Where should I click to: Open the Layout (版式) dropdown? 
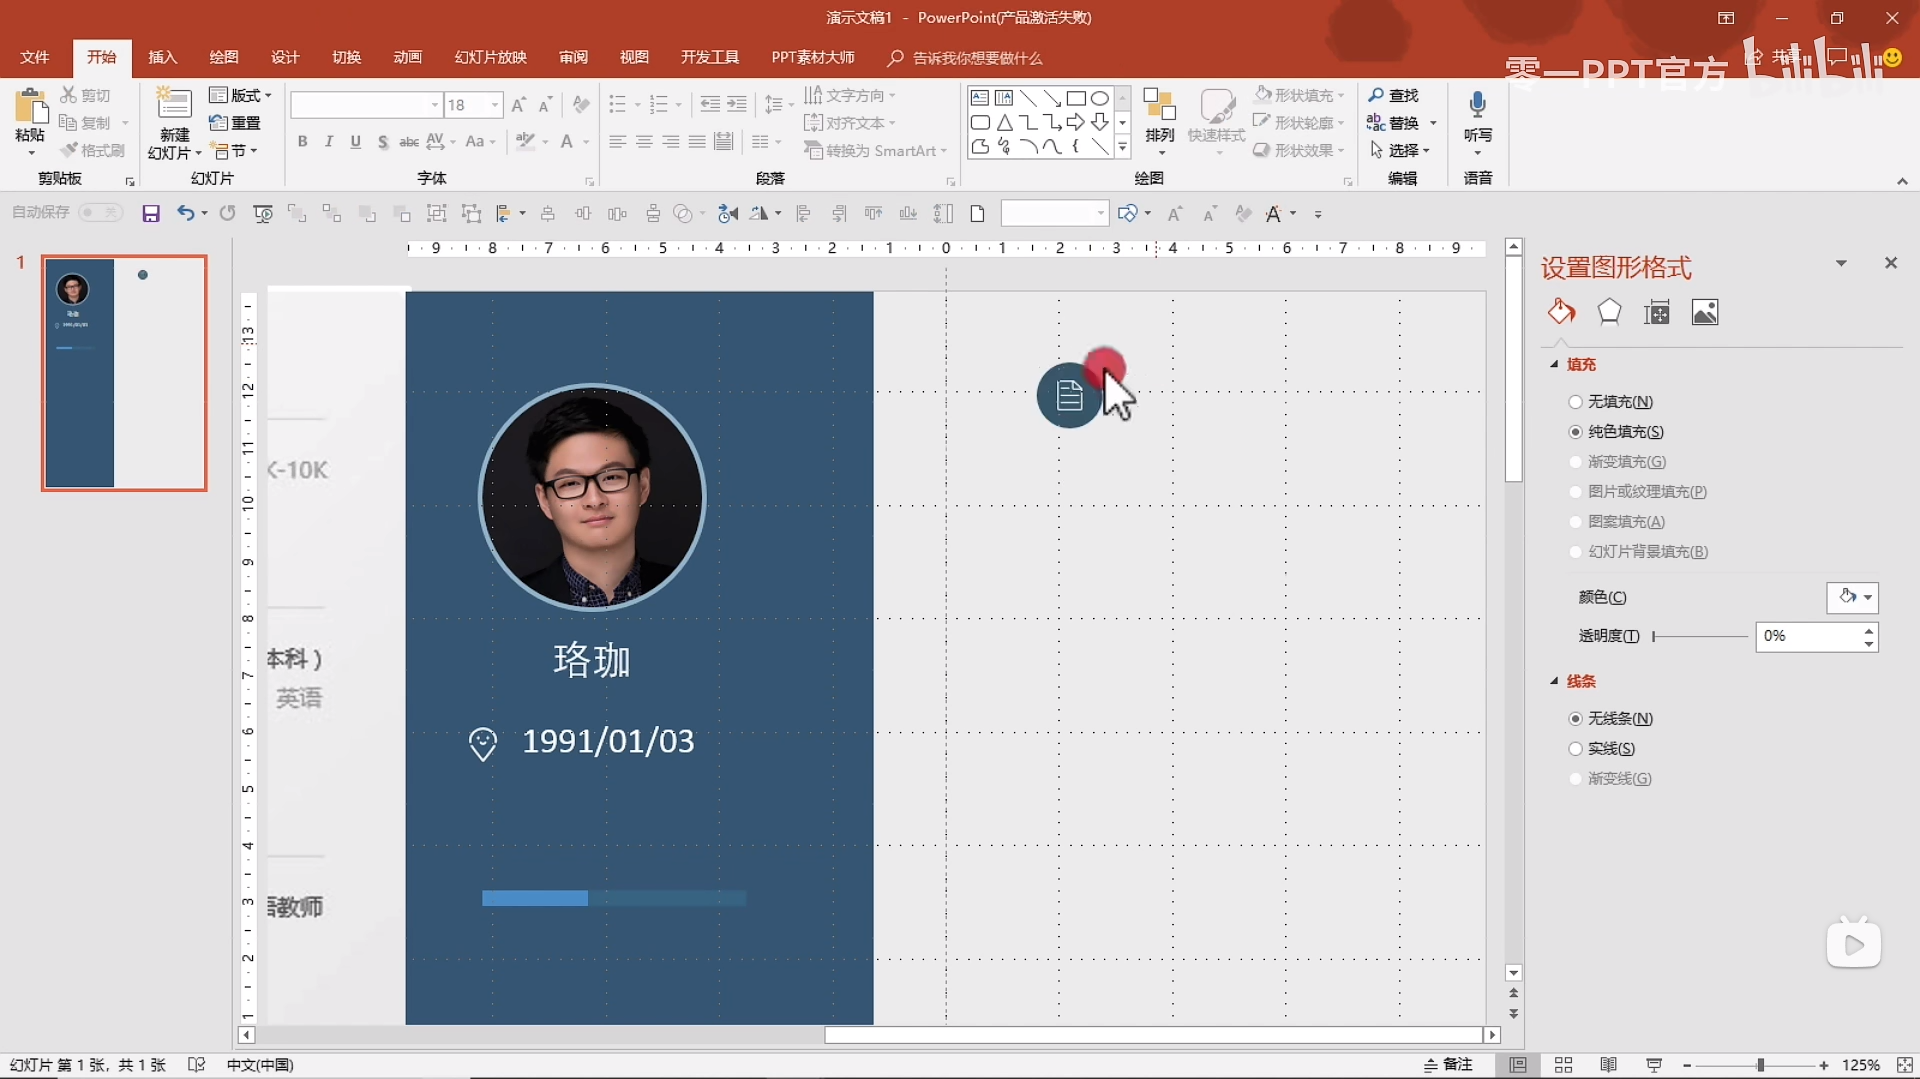click(241, 95)
